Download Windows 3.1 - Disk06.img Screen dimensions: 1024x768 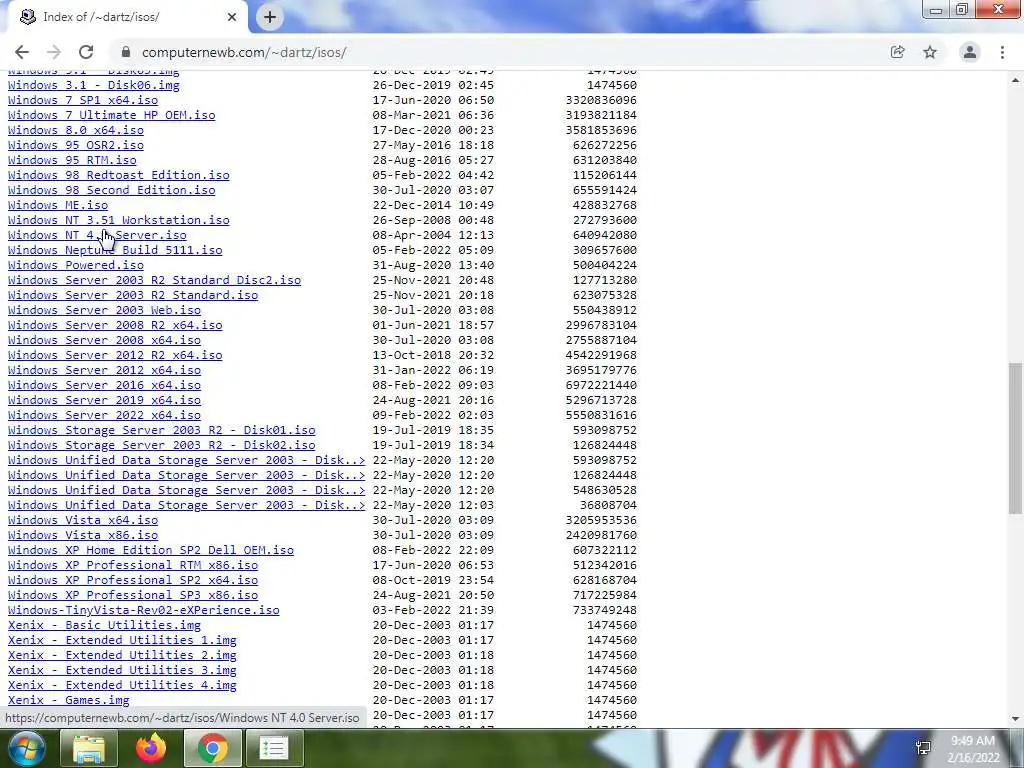[93, 85]
